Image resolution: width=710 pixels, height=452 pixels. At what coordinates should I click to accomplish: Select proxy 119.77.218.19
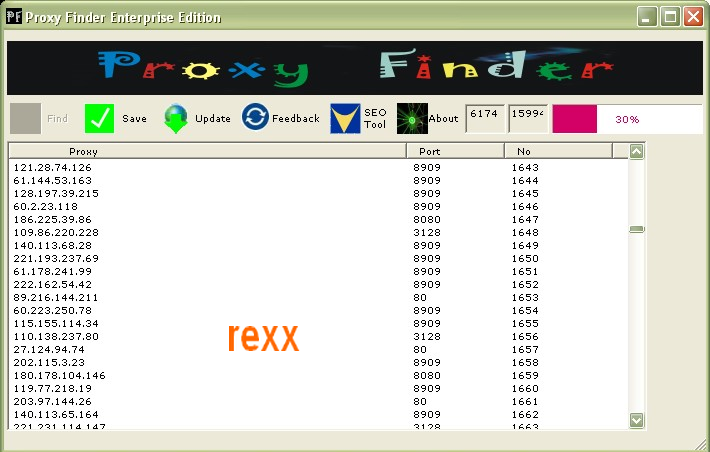(53, 389)
